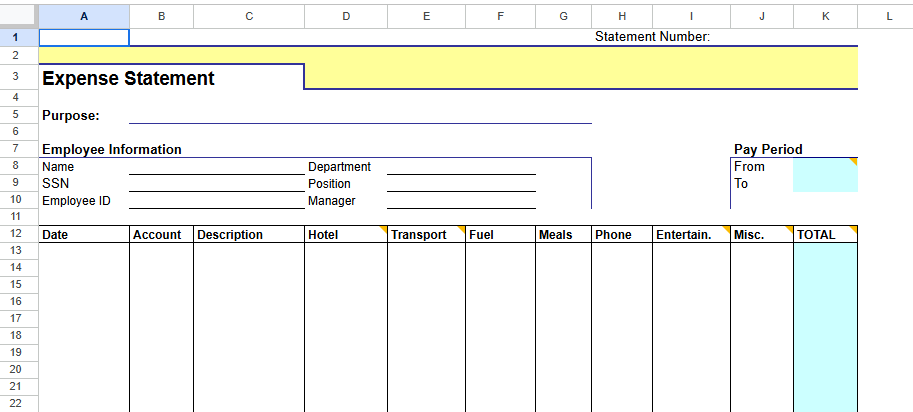Click the Hotel column header cell

(x=345, y=235)
